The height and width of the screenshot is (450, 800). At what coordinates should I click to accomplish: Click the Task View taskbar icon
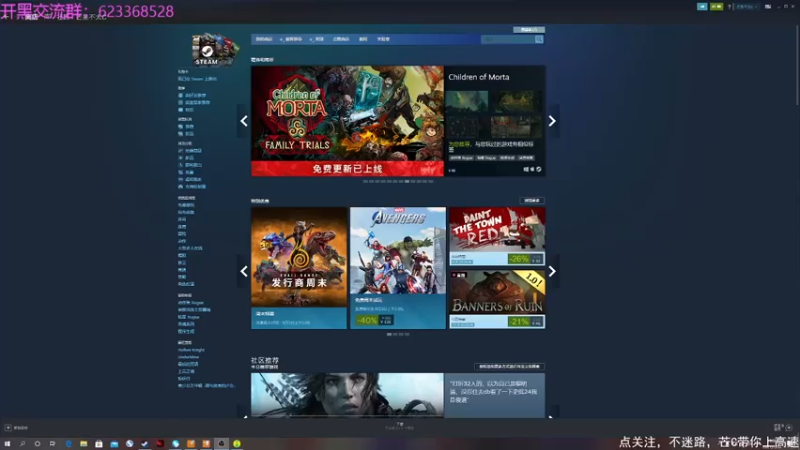53,444
